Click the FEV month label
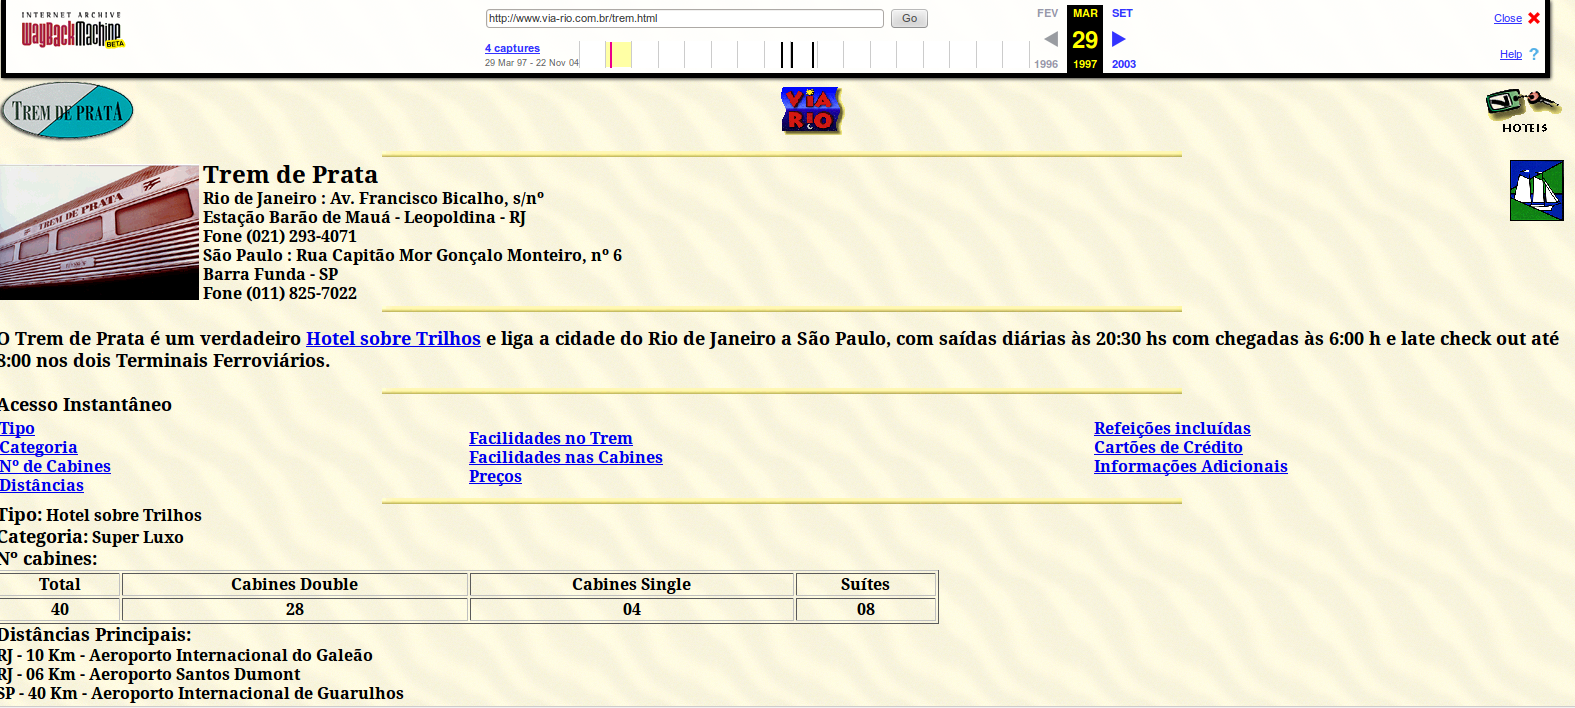This screenshot has width=1575, height=708. point(1047,13)
